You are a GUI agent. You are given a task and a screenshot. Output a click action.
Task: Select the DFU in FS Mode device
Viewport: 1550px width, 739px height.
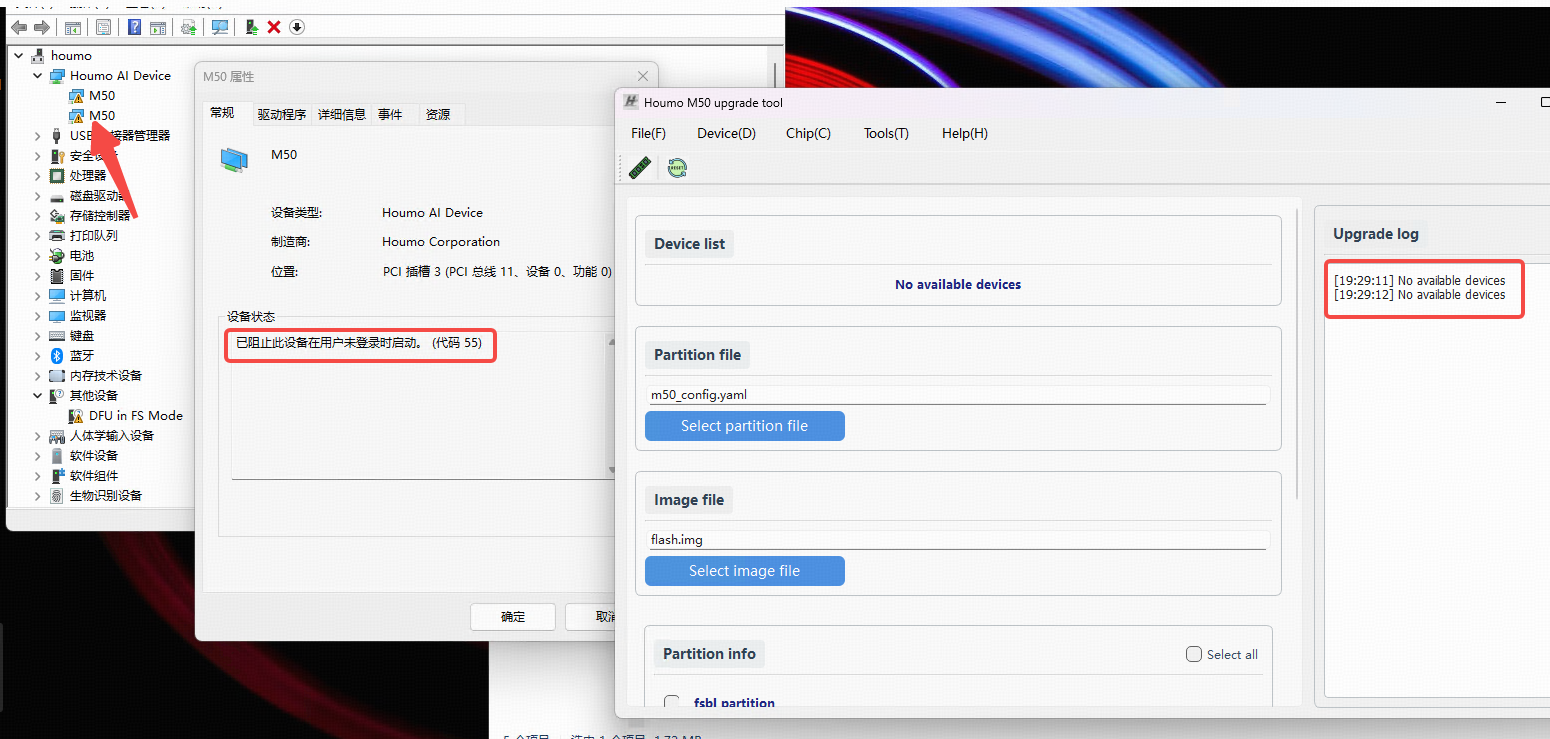[136, 415]
